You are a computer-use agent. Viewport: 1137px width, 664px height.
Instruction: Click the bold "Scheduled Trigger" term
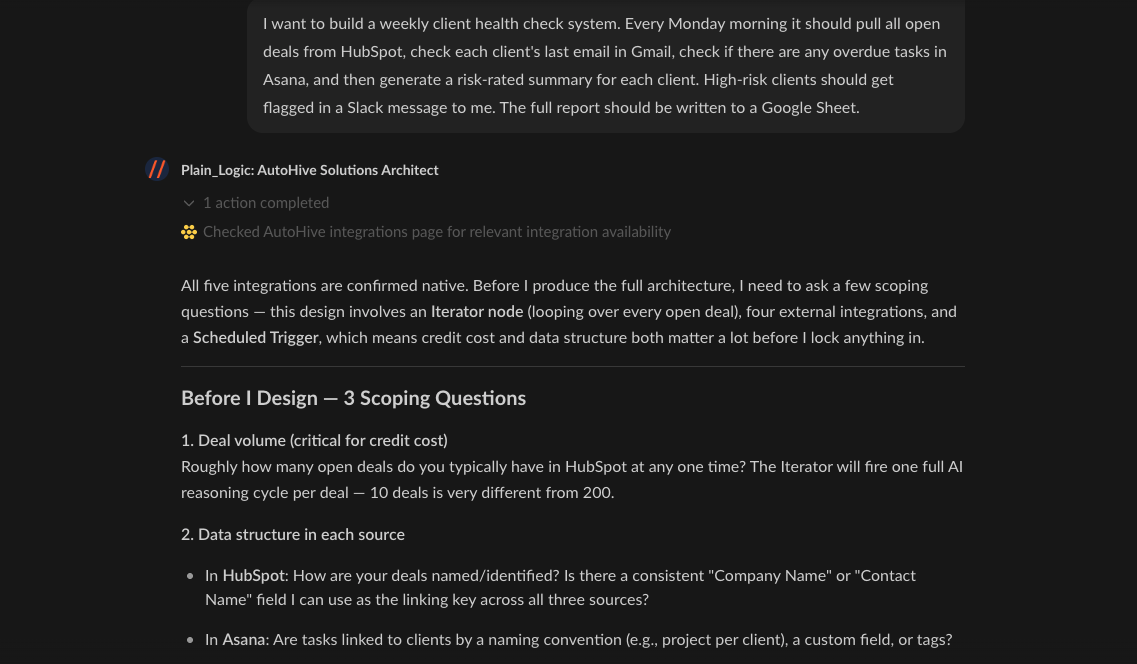(257, 338)
